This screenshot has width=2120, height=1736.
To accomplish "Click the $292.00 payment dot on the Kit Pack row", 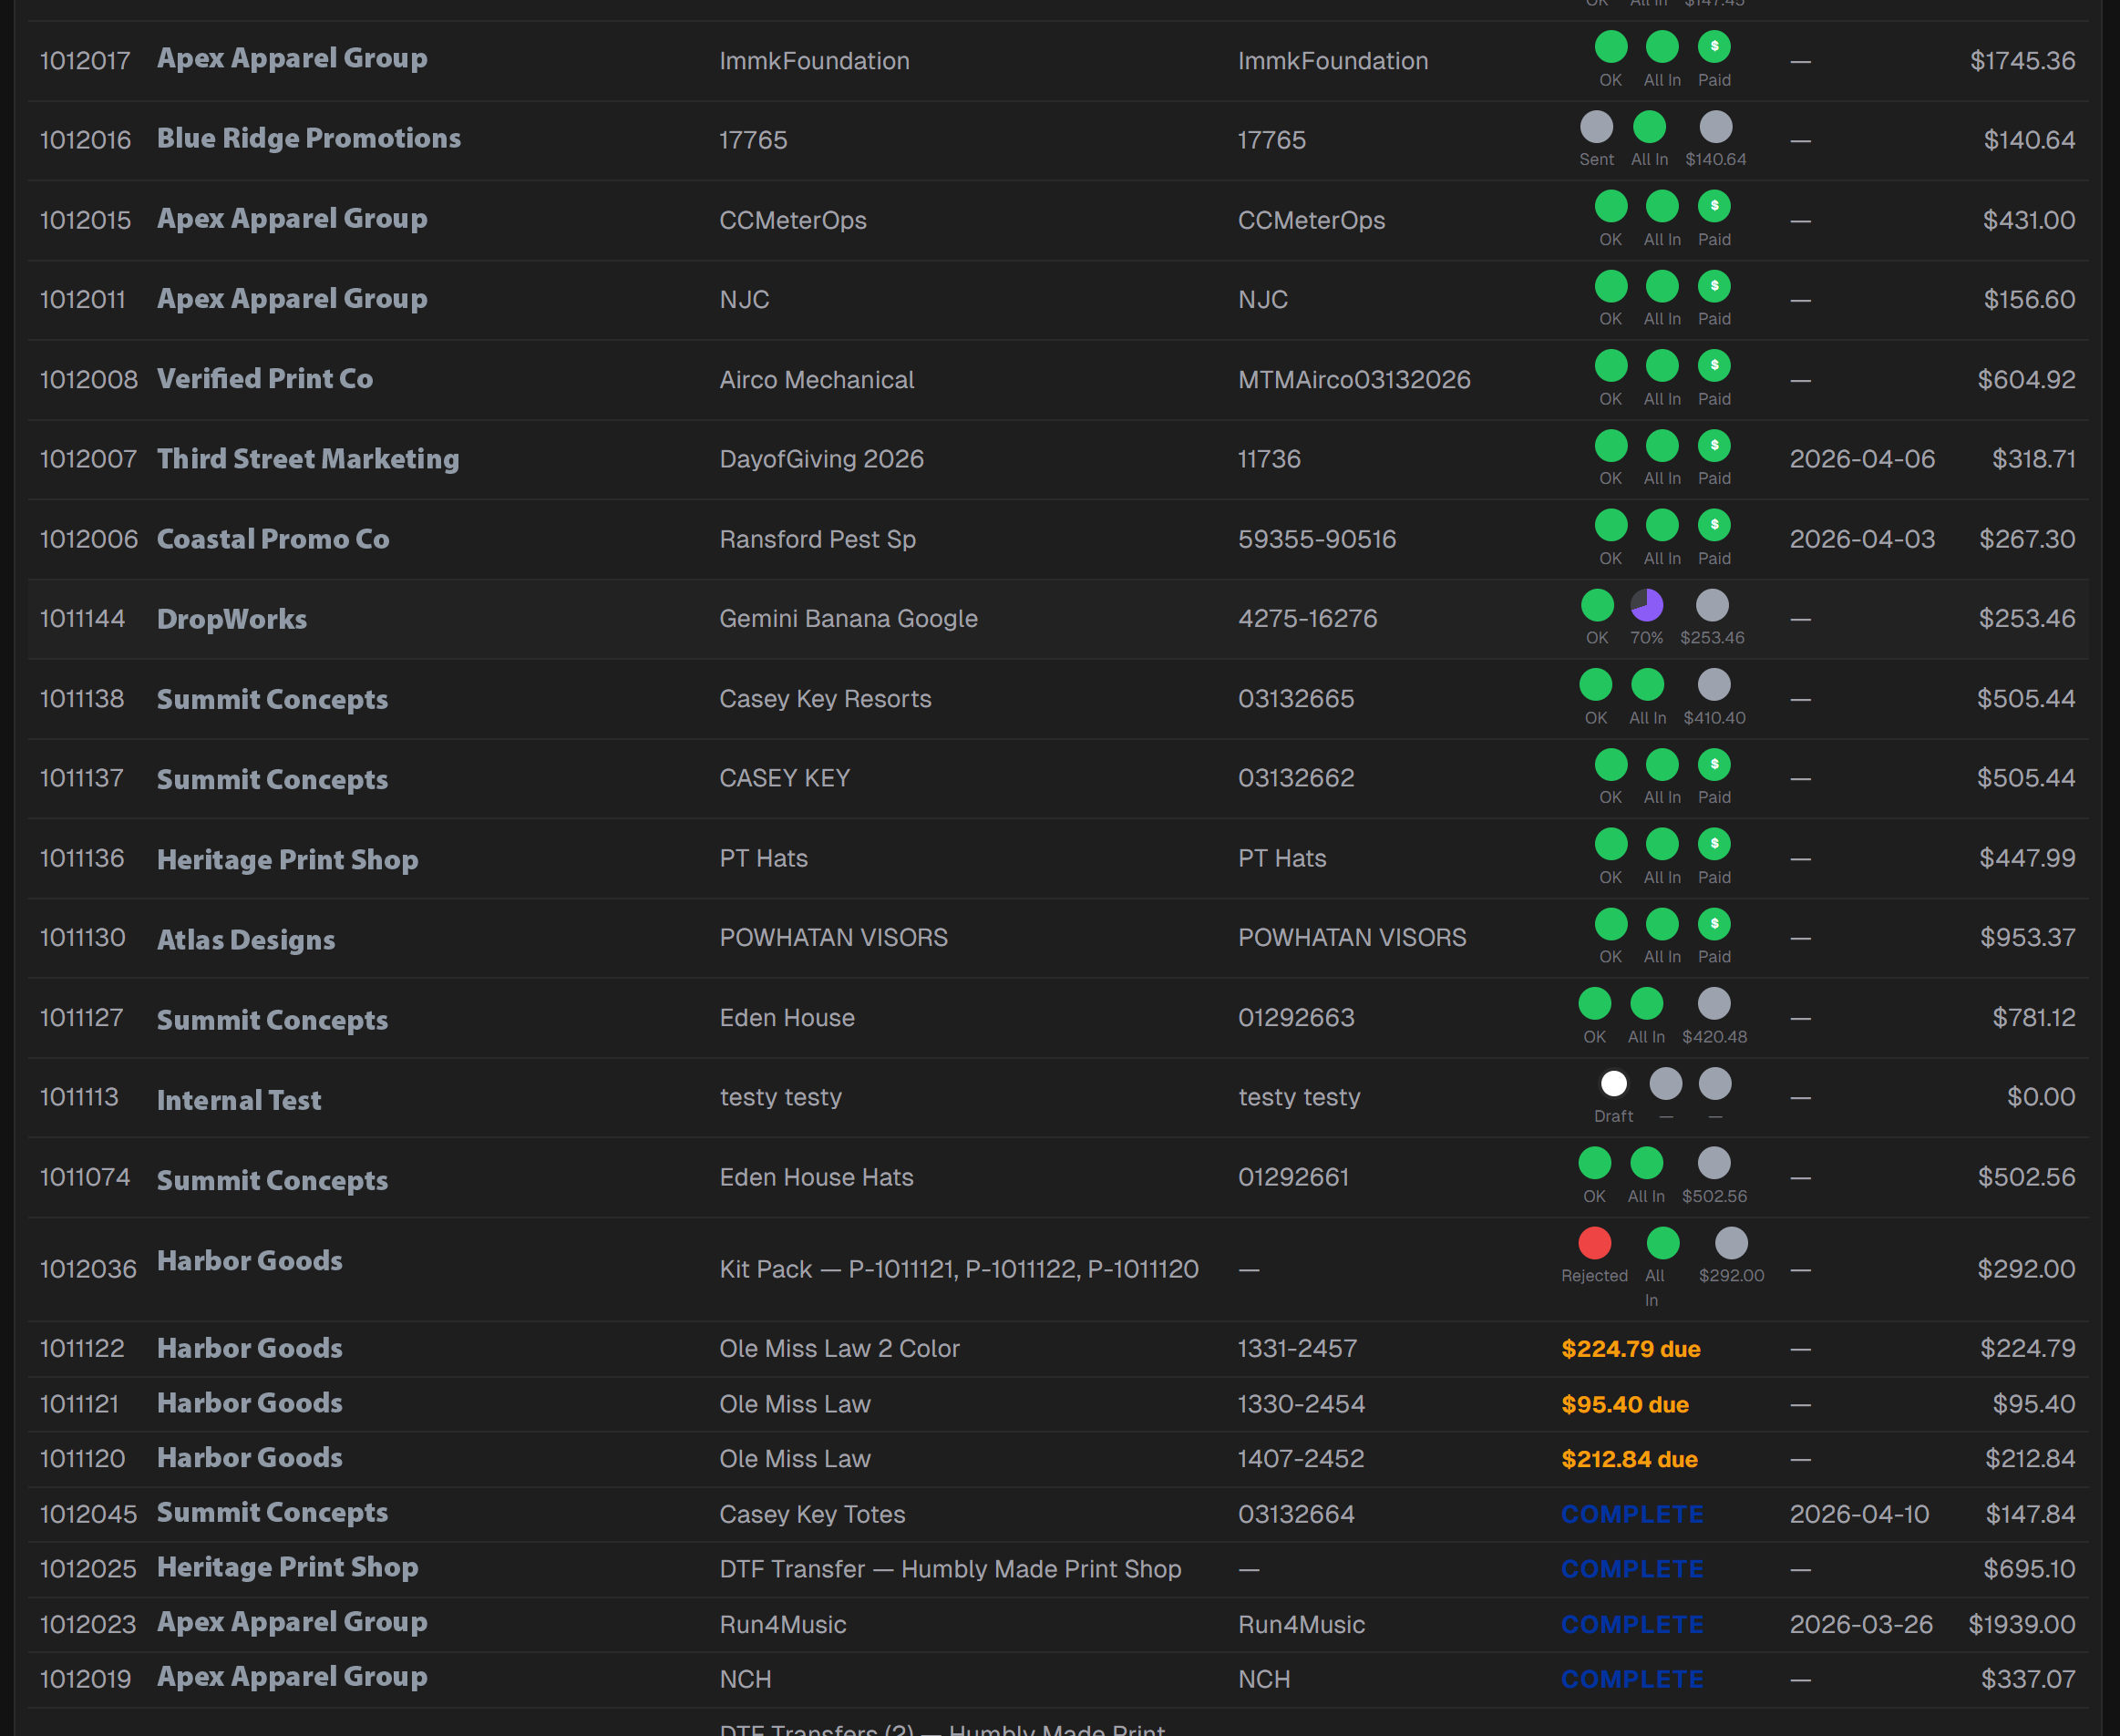I will pyautogui.click(x=1730, y=1244).
